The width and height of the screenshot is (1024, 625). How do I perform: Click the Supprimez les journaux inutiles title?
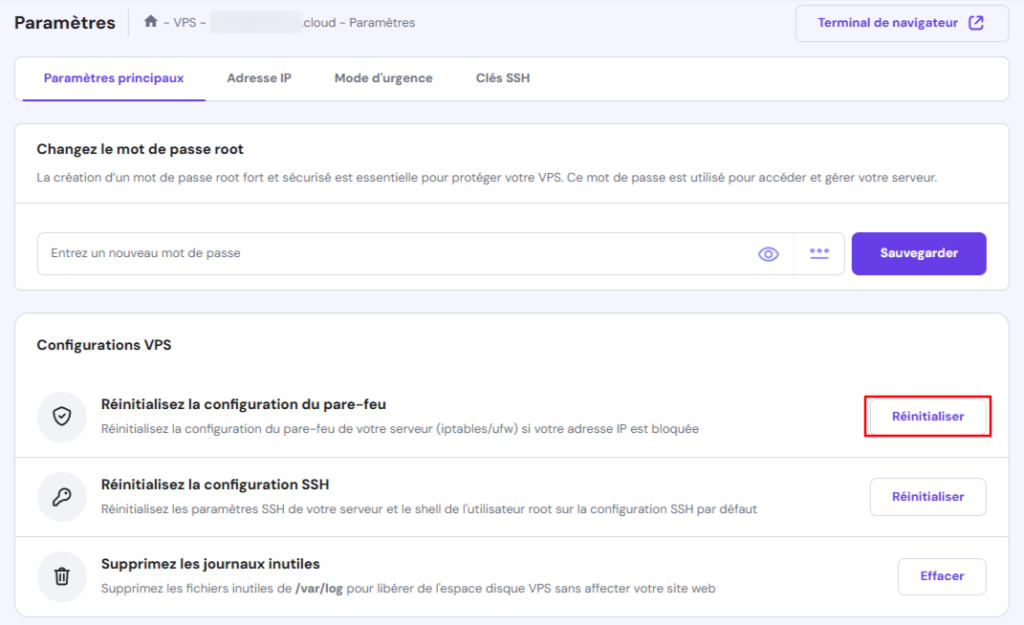pos(210,564)
